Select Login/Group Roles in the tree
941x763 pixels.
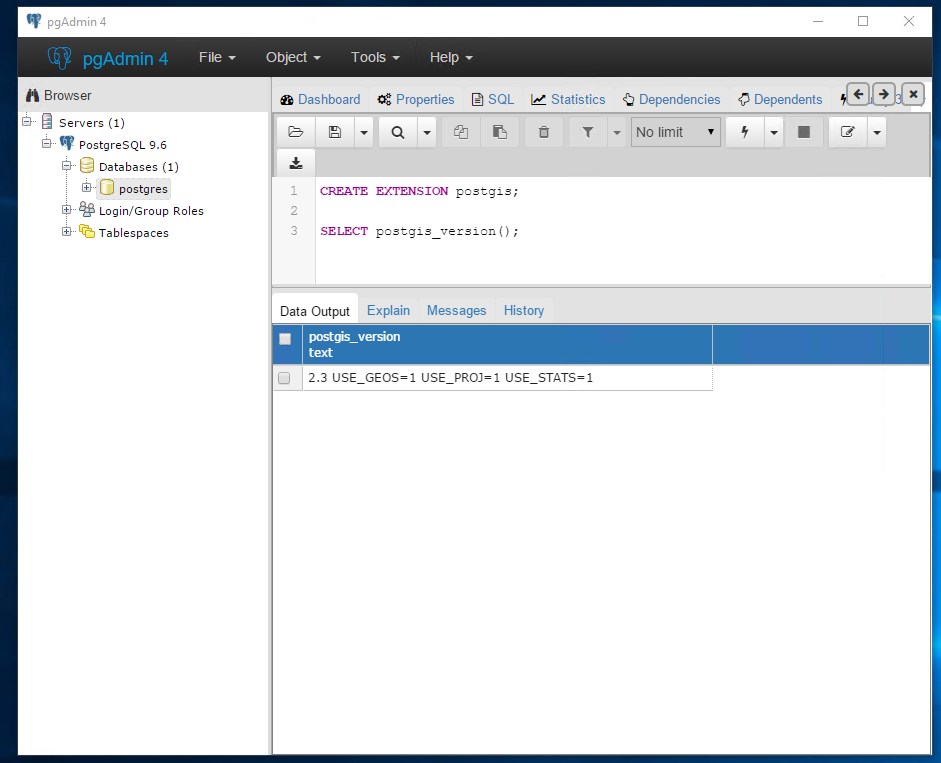click(151, 211)
